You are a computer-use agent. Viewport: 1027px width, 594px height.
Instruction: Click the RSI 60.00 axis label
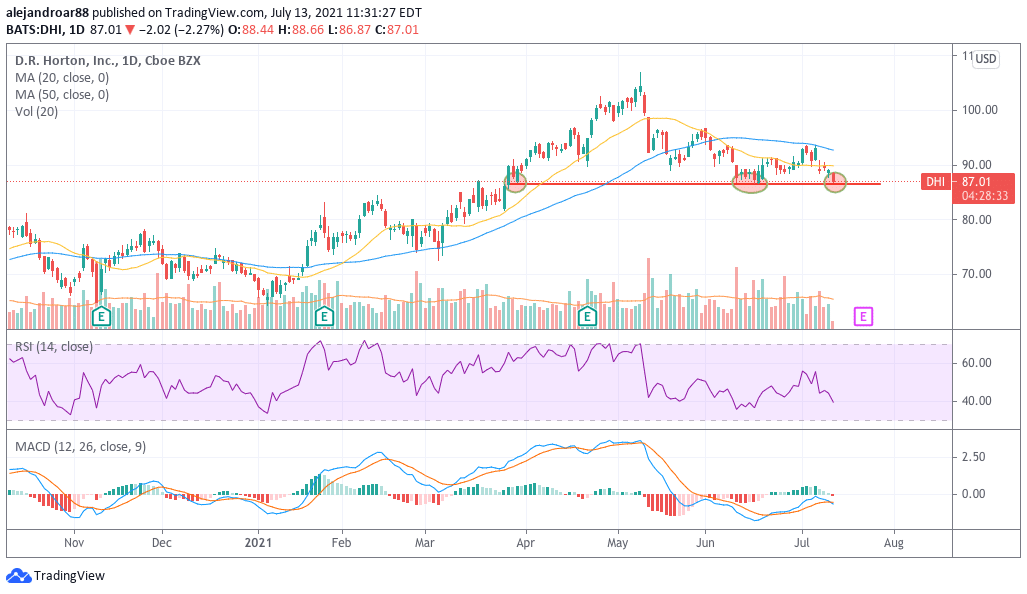tap(976, 363)
